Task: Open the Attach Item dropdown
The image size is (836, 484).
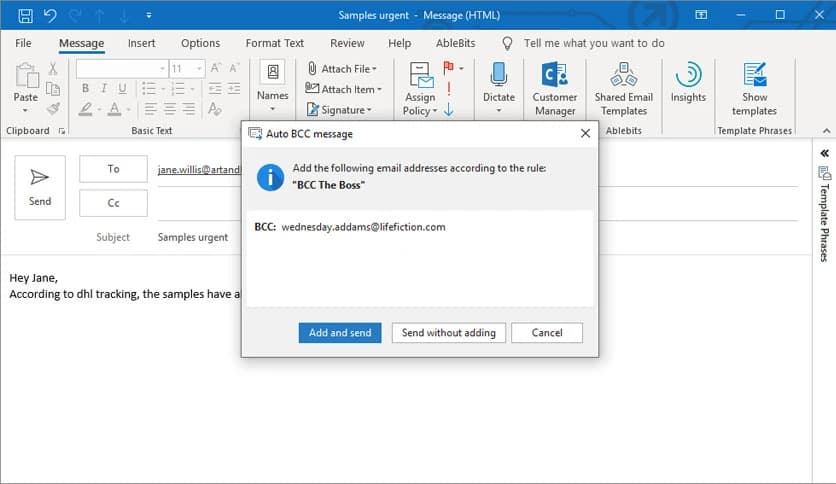Action: tap(344, 89)
